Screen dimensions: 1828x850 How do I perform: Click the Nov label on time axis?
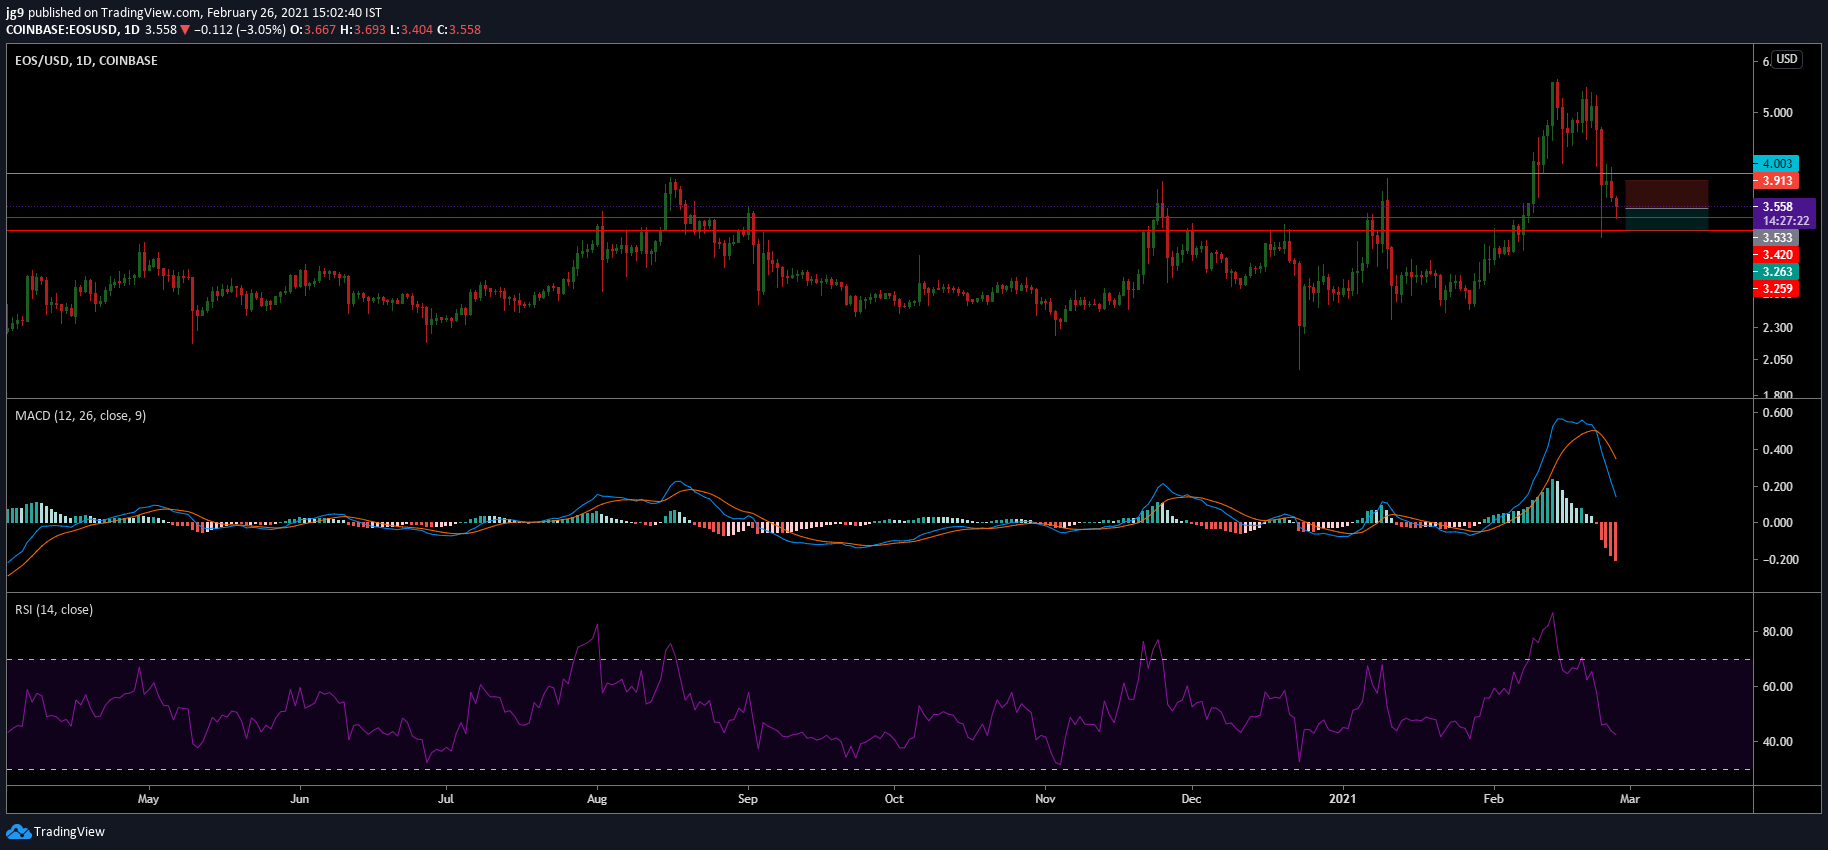pyautogui.click(x=1045, y=798)
